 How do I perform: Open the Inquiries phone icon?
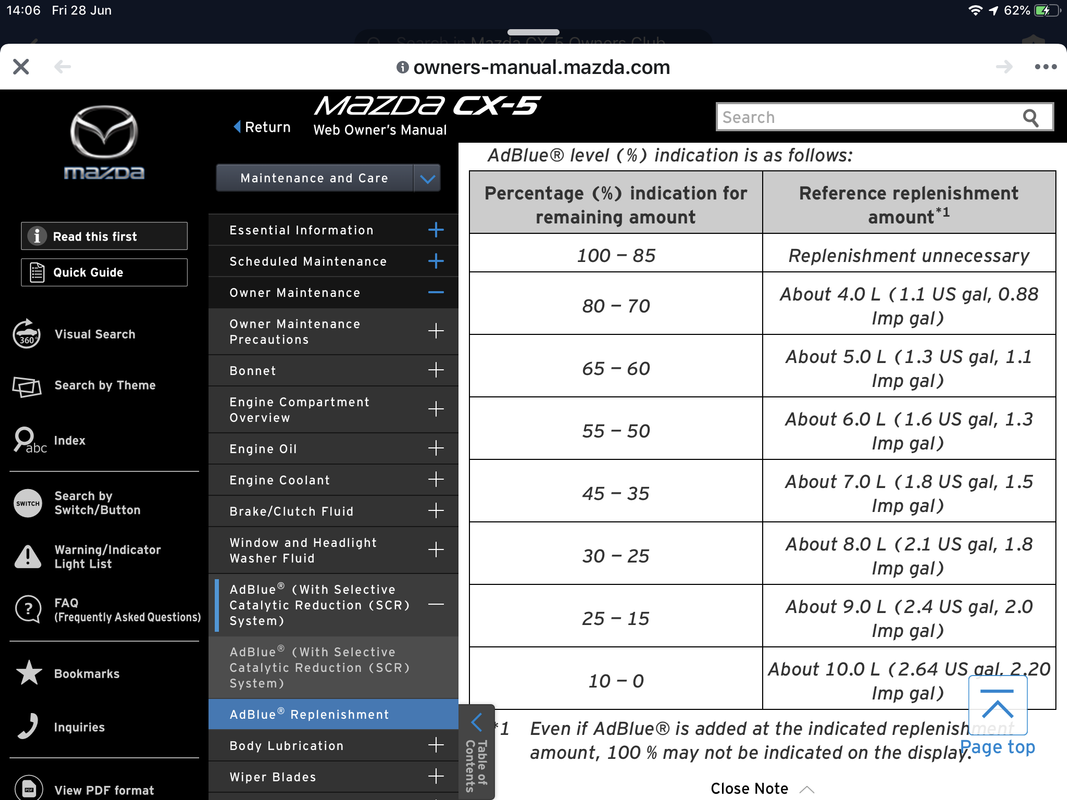coord(28,727)
